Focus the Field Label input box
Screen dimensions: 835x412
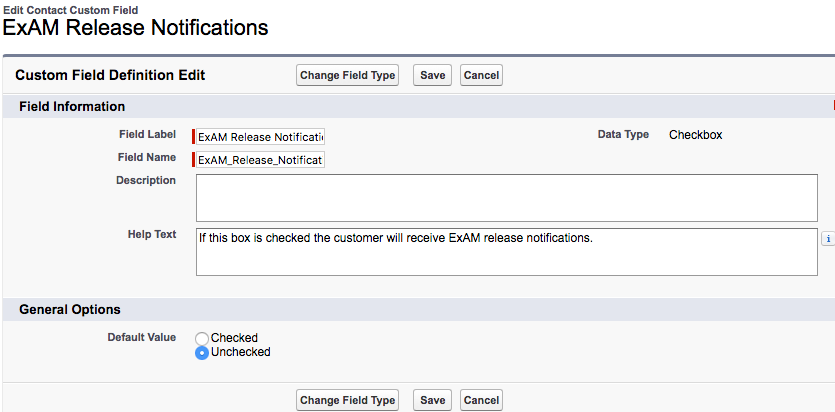click(260, 137)
